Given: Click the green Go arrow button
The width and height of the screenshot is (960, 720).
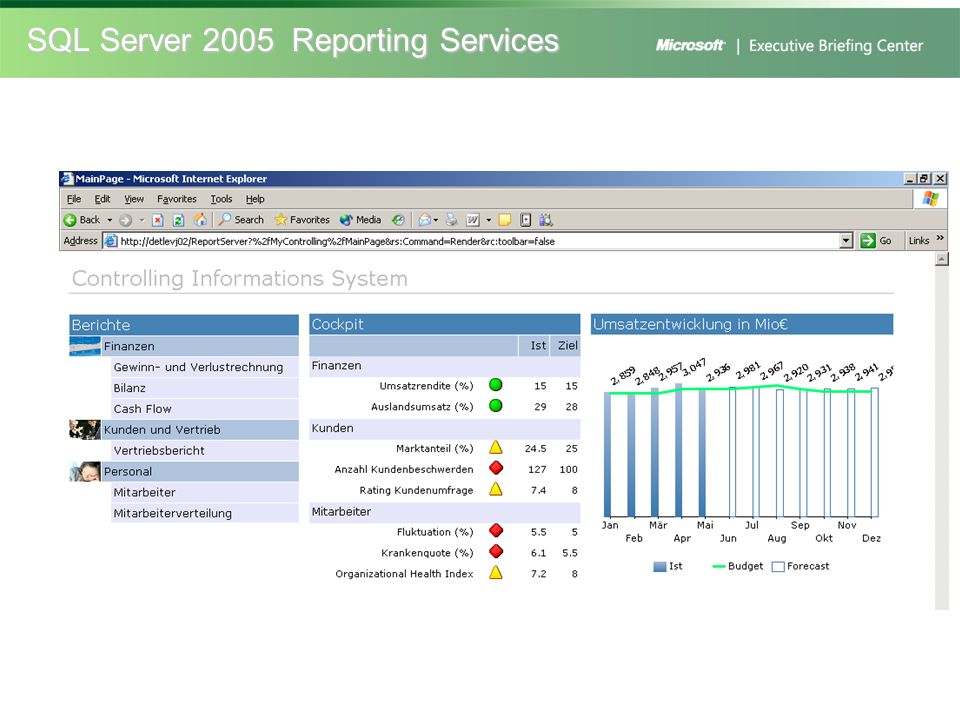Looking at the screenshot, I should pos(868,241).
